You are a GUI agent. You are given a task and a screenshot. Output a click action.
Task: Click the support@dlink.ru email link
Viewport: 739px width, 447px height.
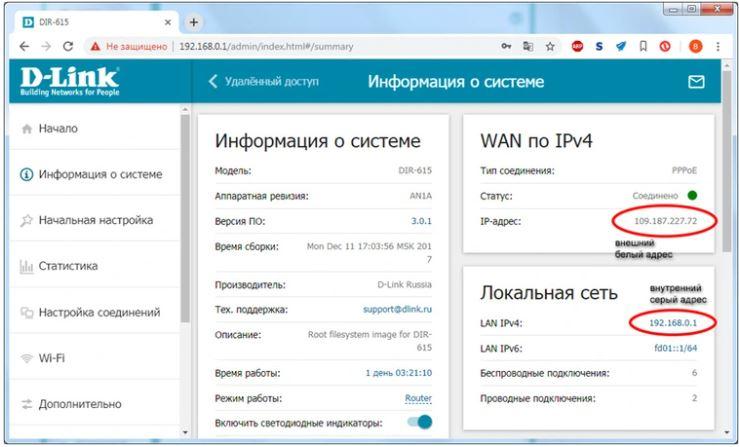[397, 309]
